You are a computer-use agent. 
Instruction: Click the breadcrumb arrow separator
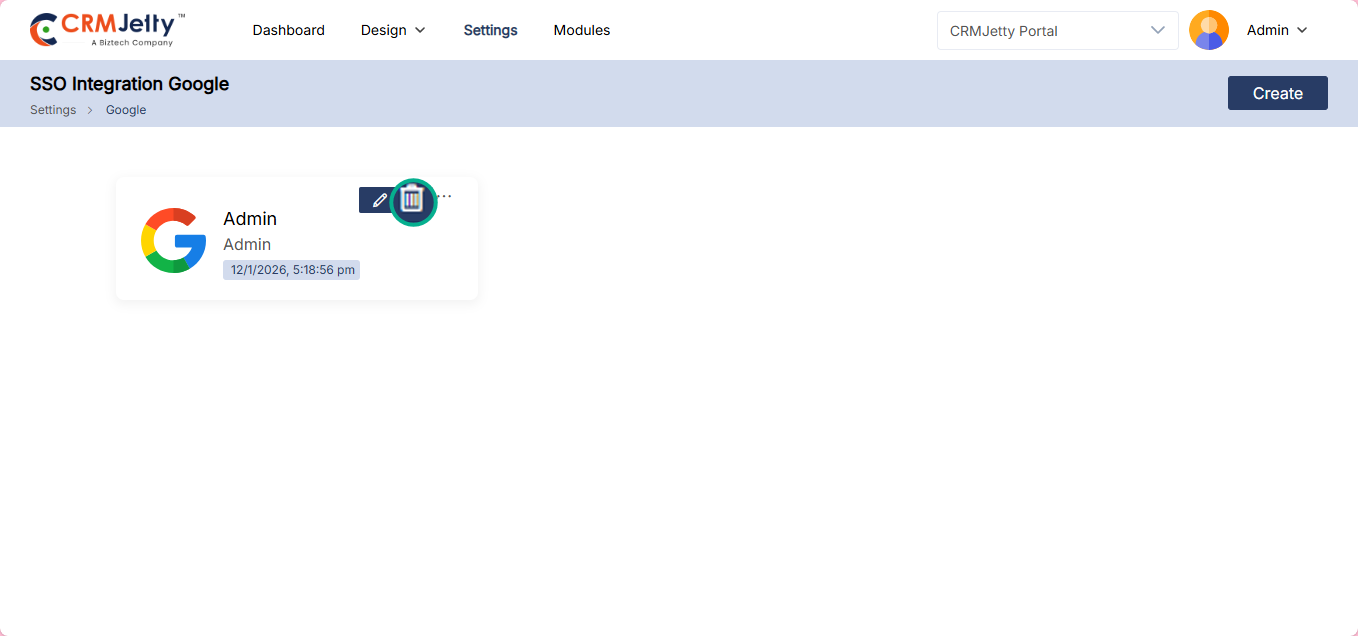click(x=91, y=110)
